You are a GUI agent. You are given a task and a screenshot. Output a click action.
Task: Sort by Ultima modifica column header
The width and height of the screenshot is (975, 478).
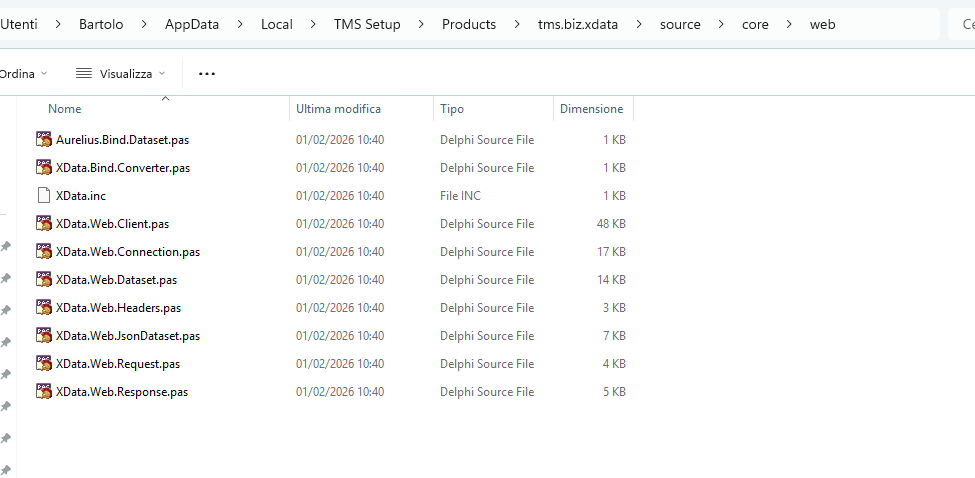pos(338,109)
